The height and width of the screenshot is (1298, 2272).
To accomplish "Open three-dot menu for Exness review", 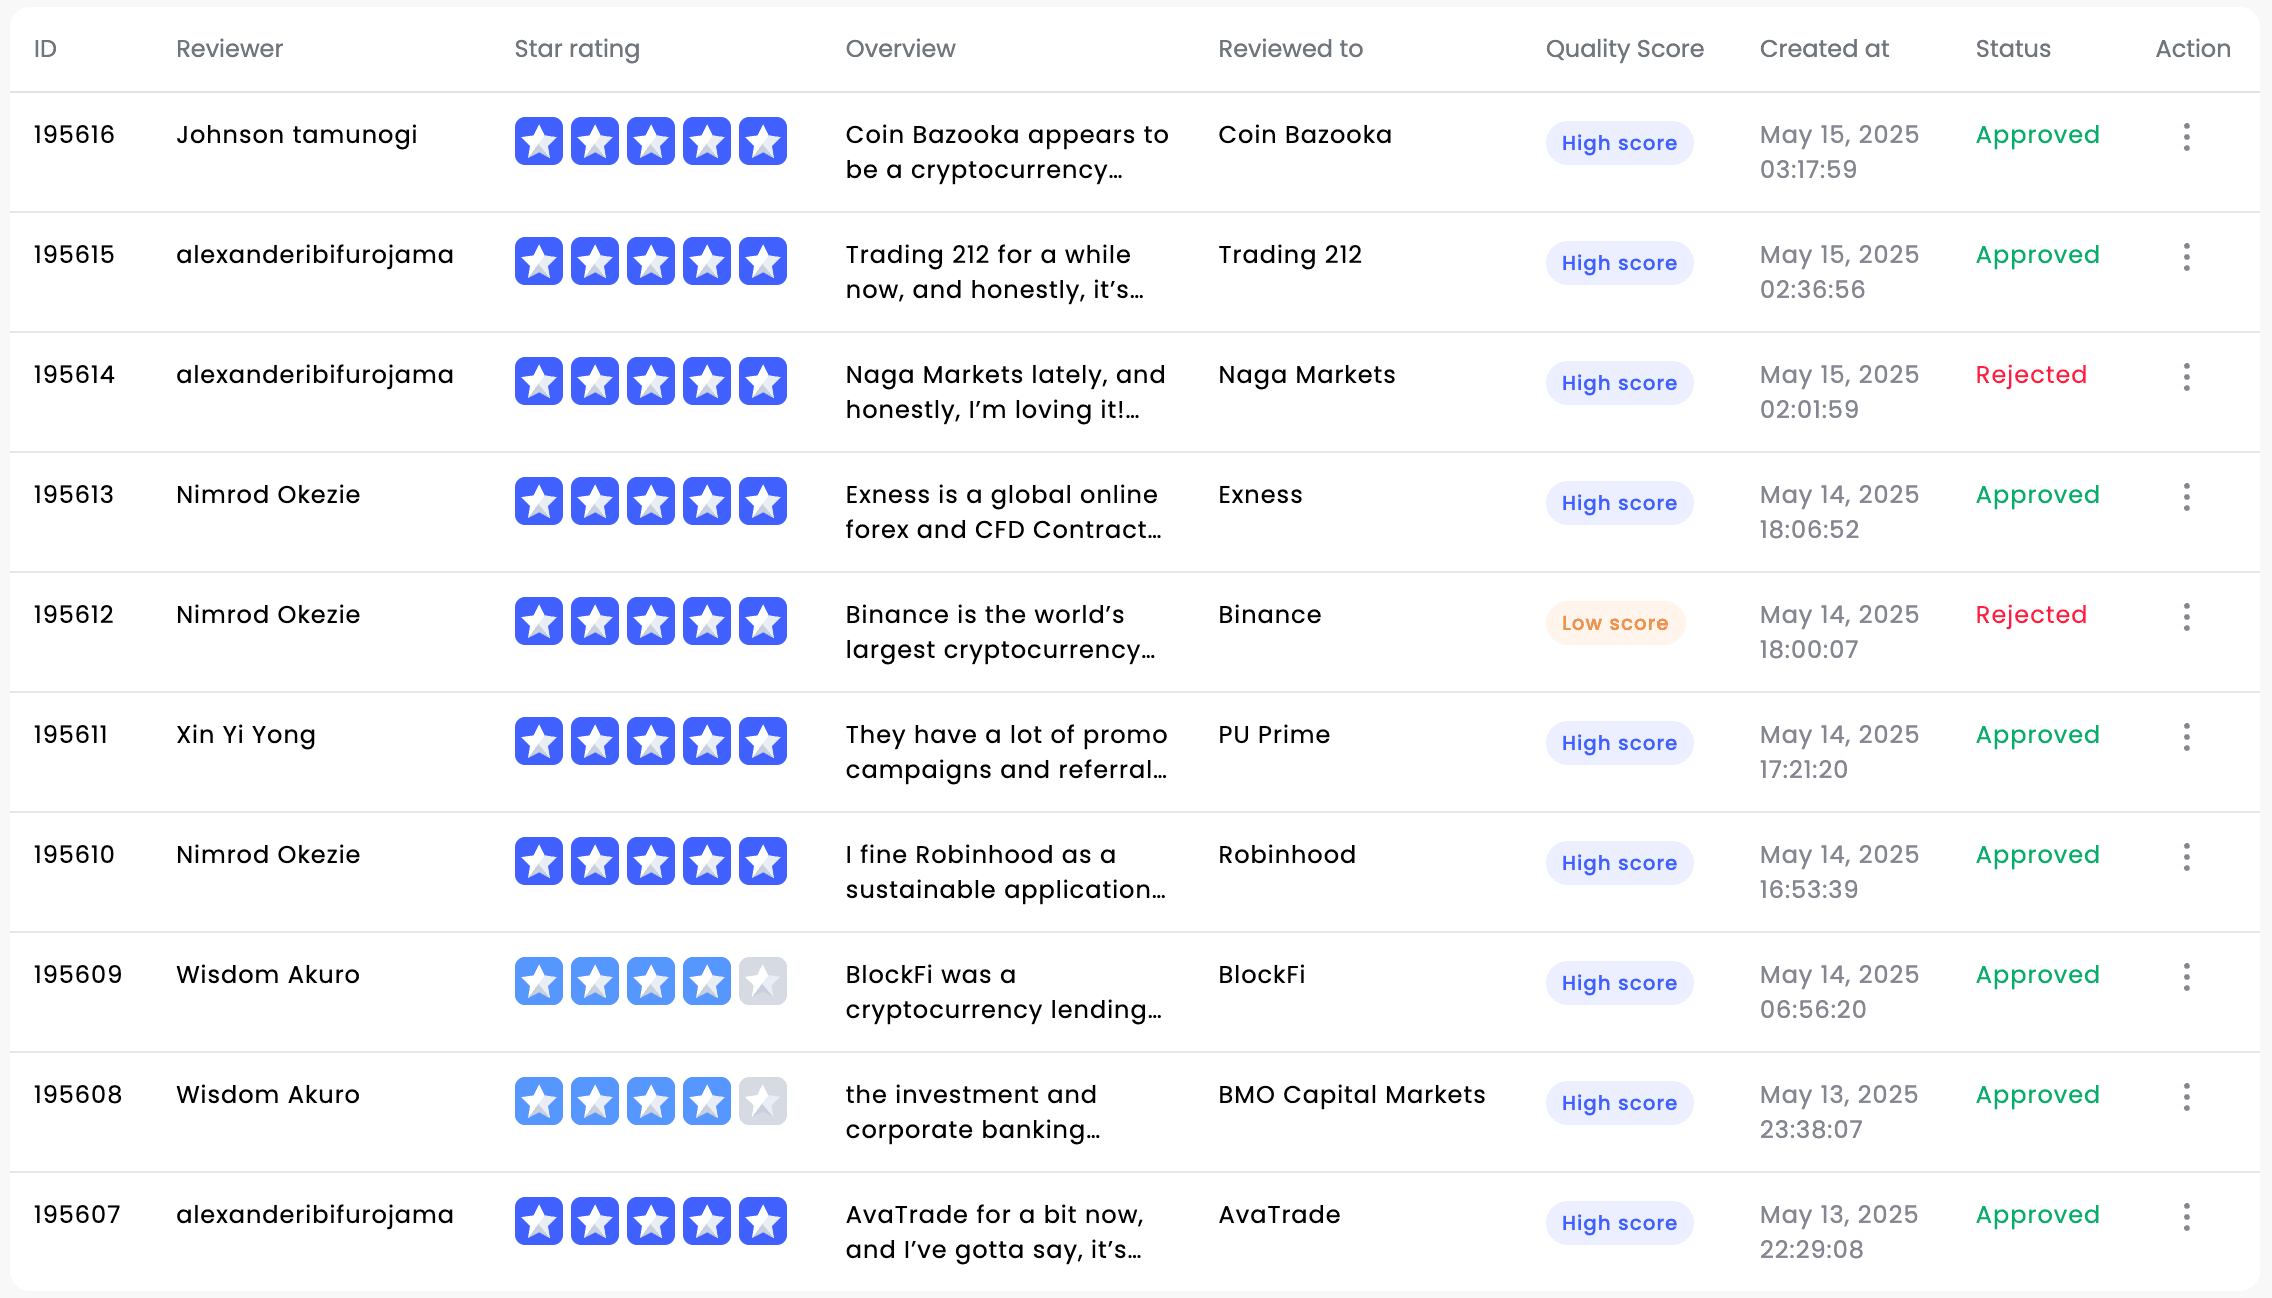I will coord(2187,497).
